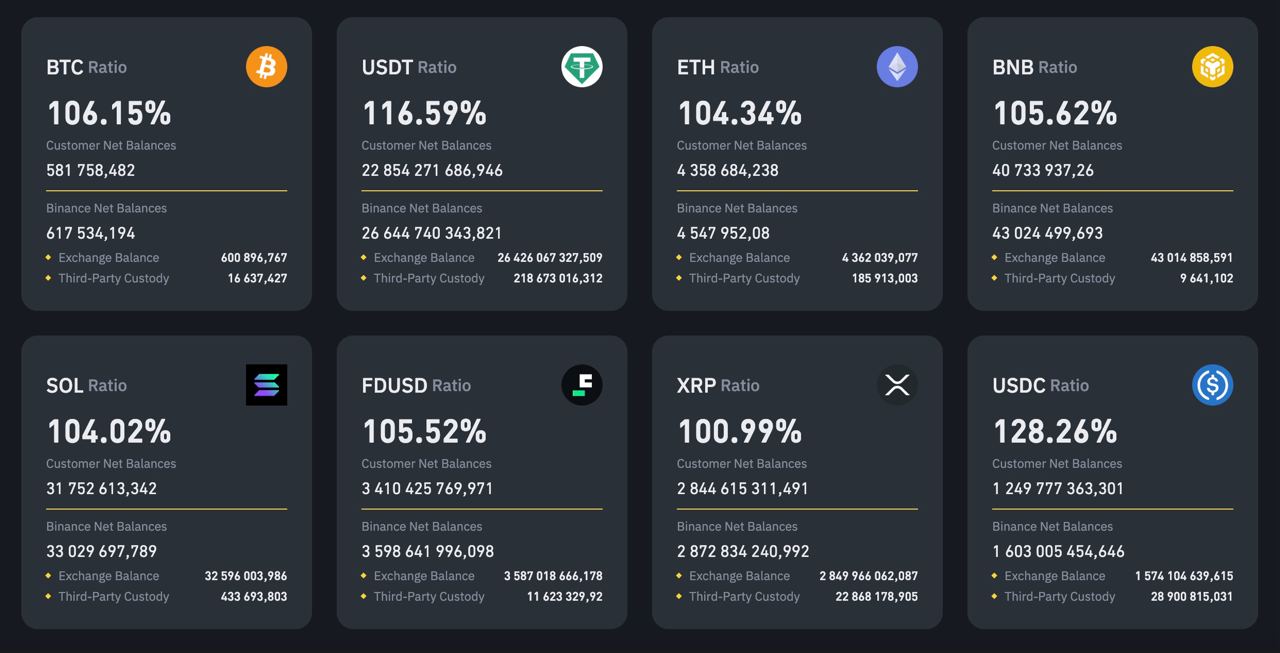Select the BTC Ratio heading
Viewport: 1280px width, 653px height.
click(x=87, y=67)
